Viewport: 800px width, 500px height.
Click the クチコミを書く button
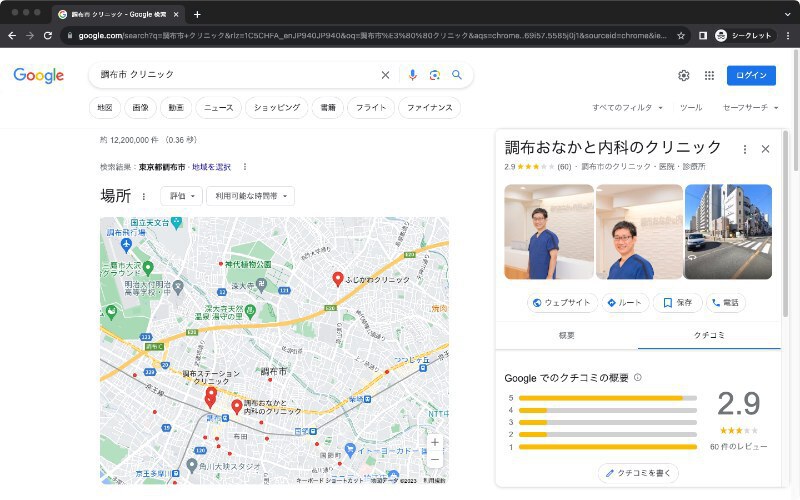[637, 472]
